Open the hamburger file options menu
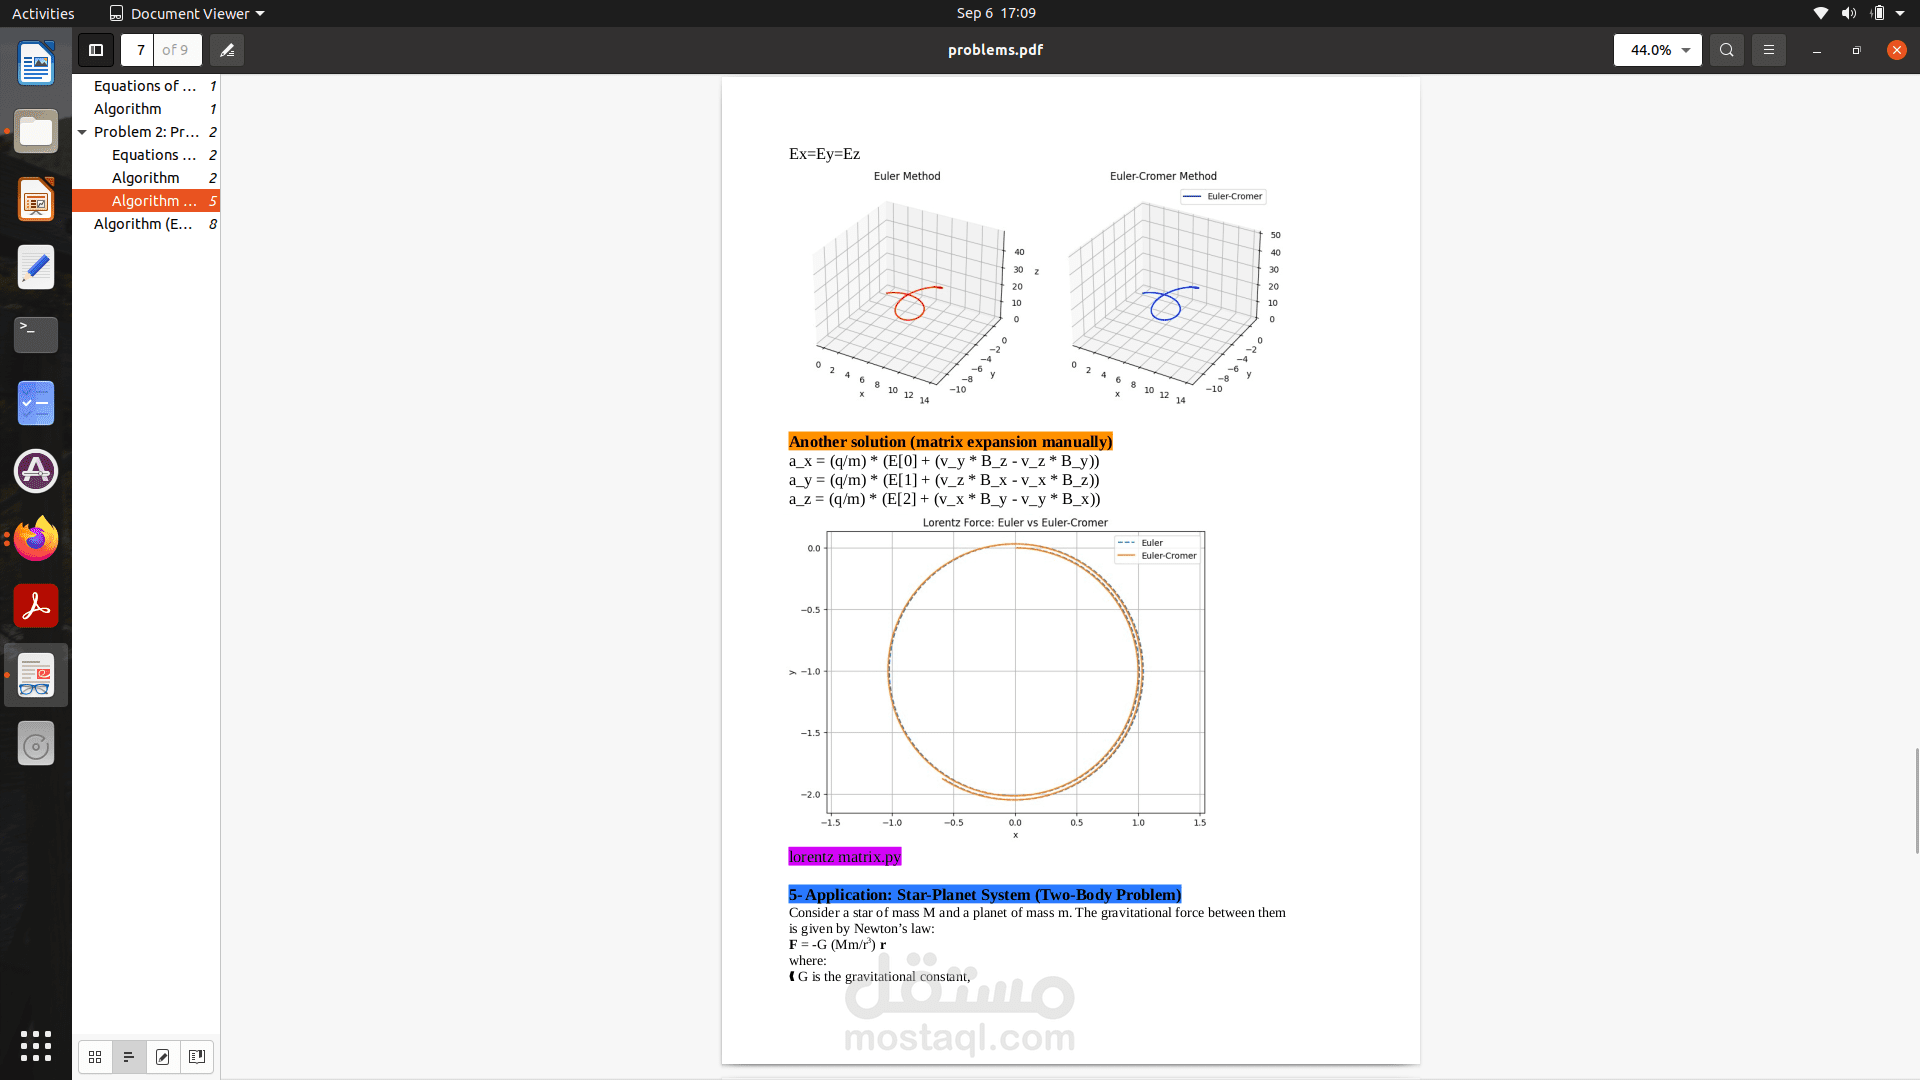The width and height of the screenshot is (1920, 1080). click(1768, 50)
